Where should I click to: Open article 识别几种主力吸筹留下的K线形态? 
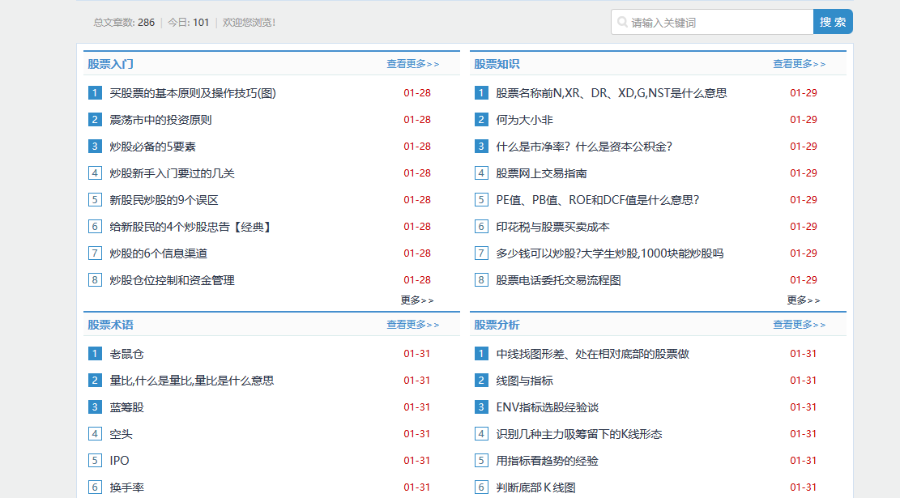(579, 434)
